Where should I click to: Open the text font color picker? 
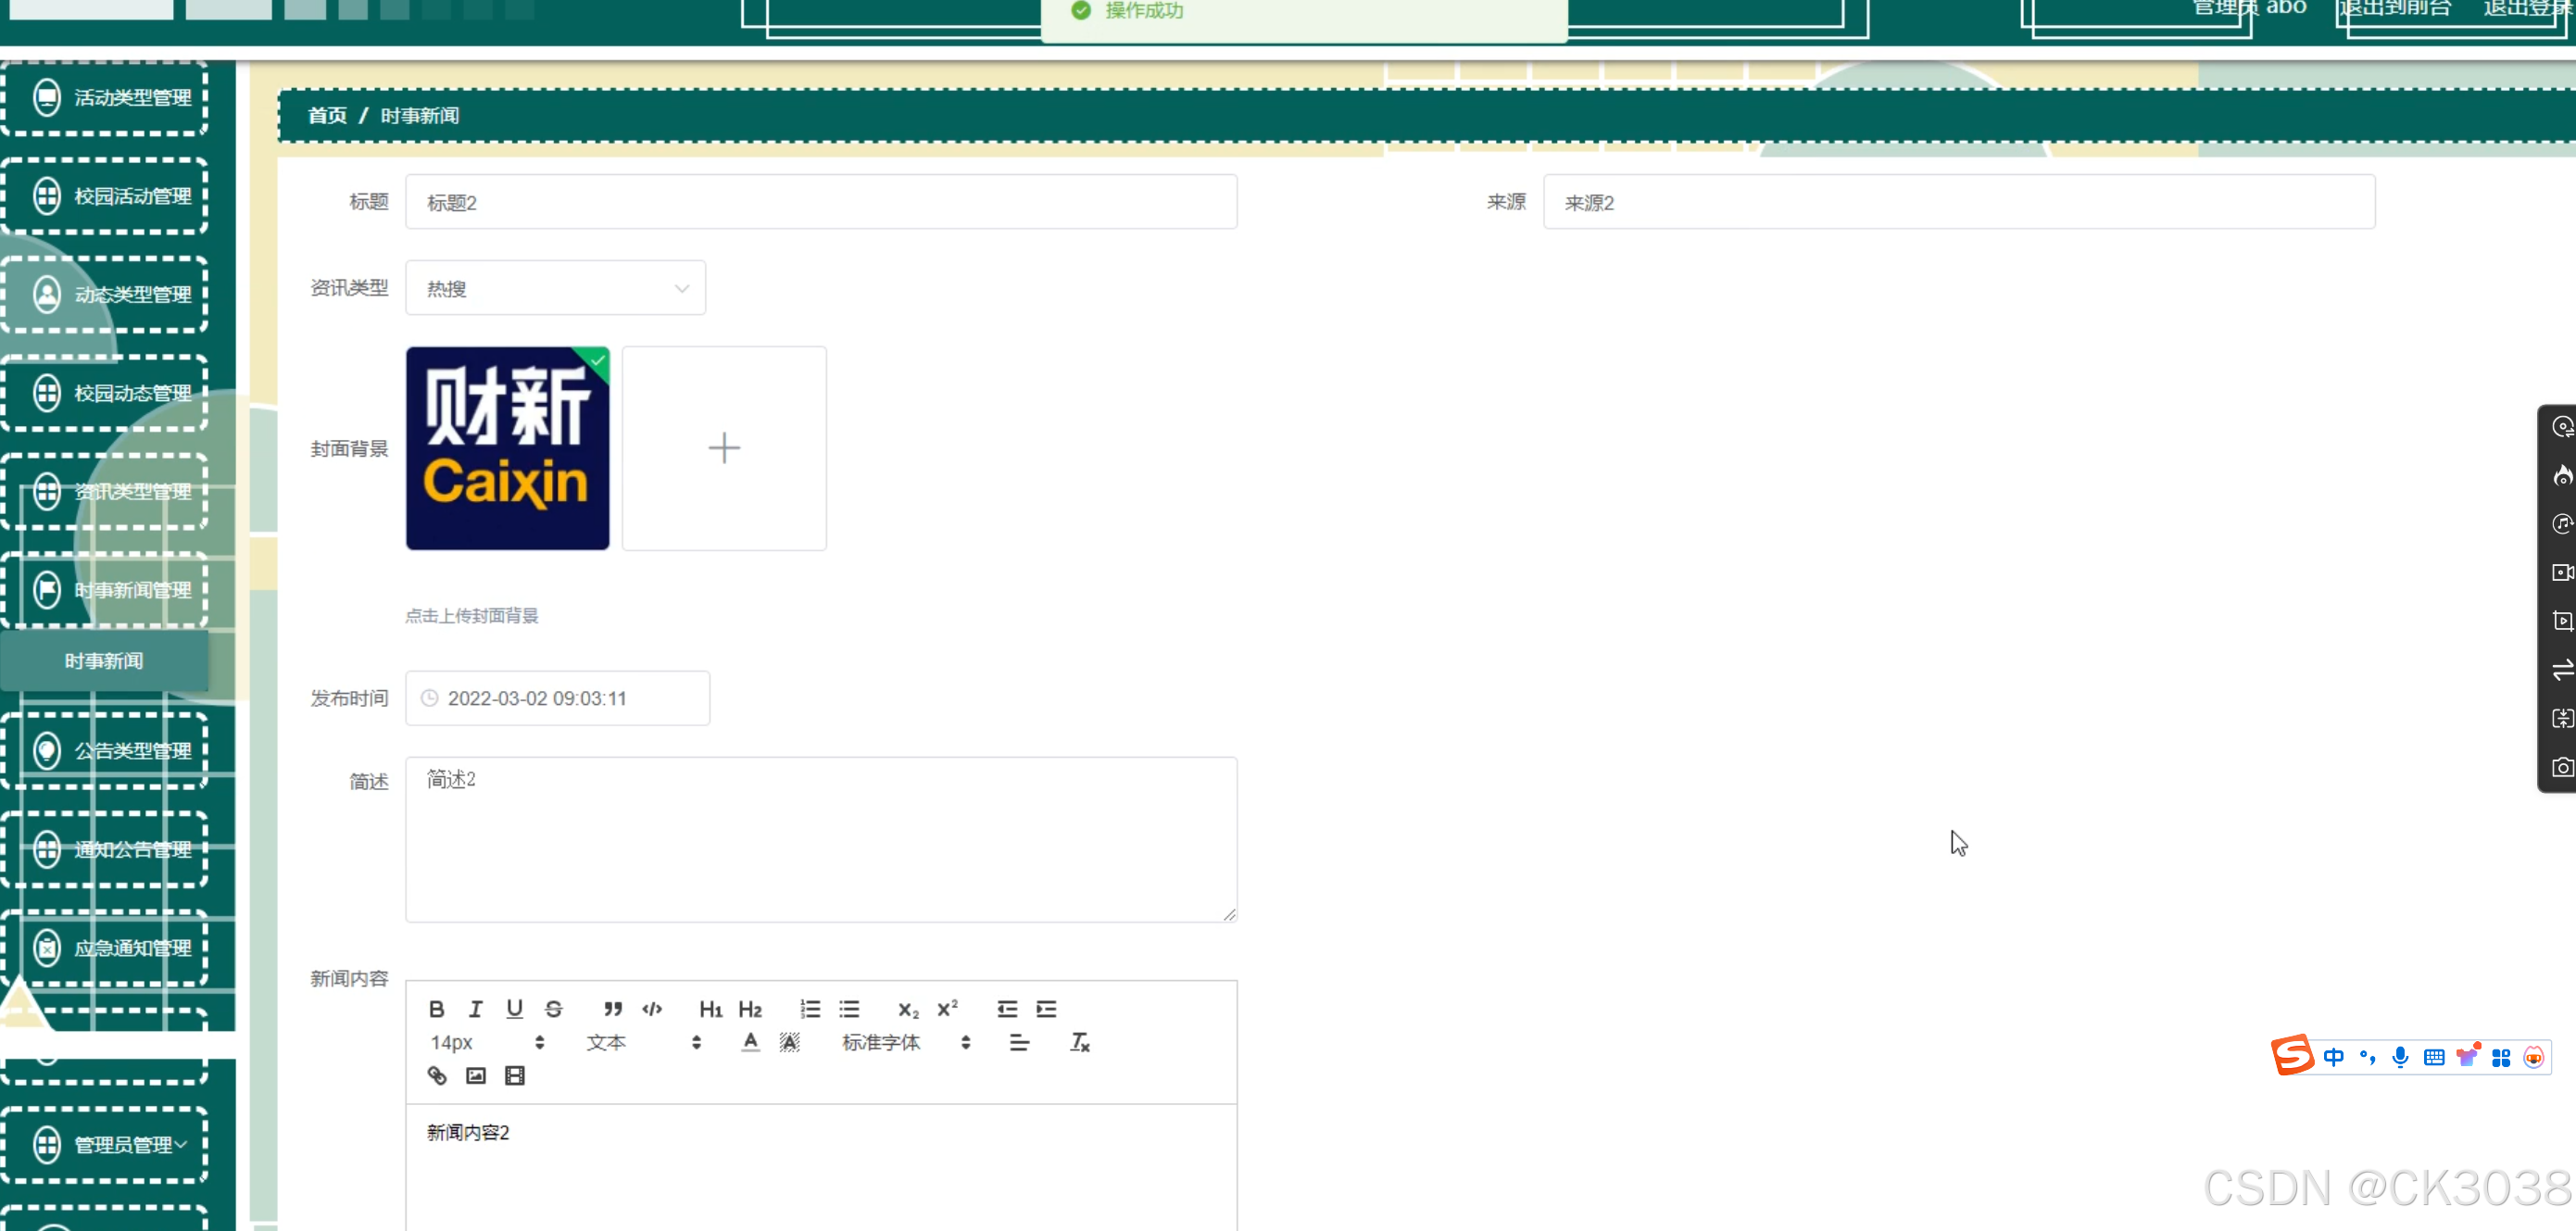pyautogui.click(x=750, y=1042)
